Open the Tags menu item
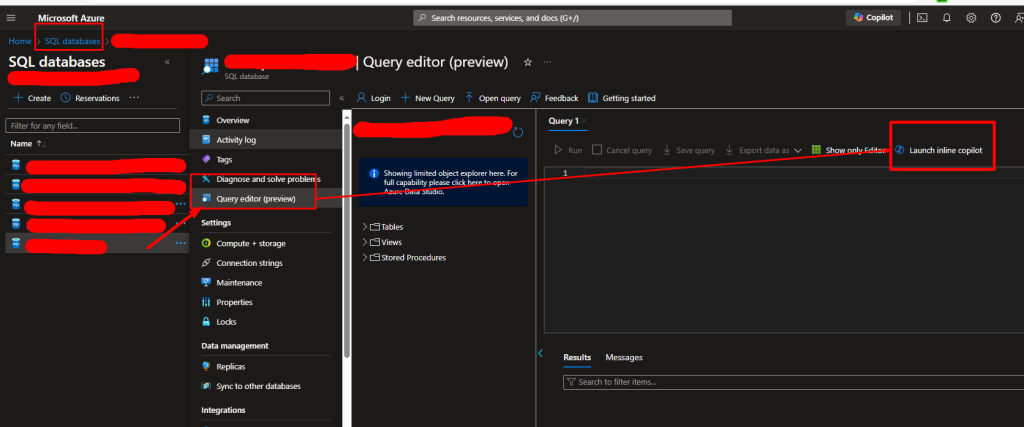 [x=224, y=159]
